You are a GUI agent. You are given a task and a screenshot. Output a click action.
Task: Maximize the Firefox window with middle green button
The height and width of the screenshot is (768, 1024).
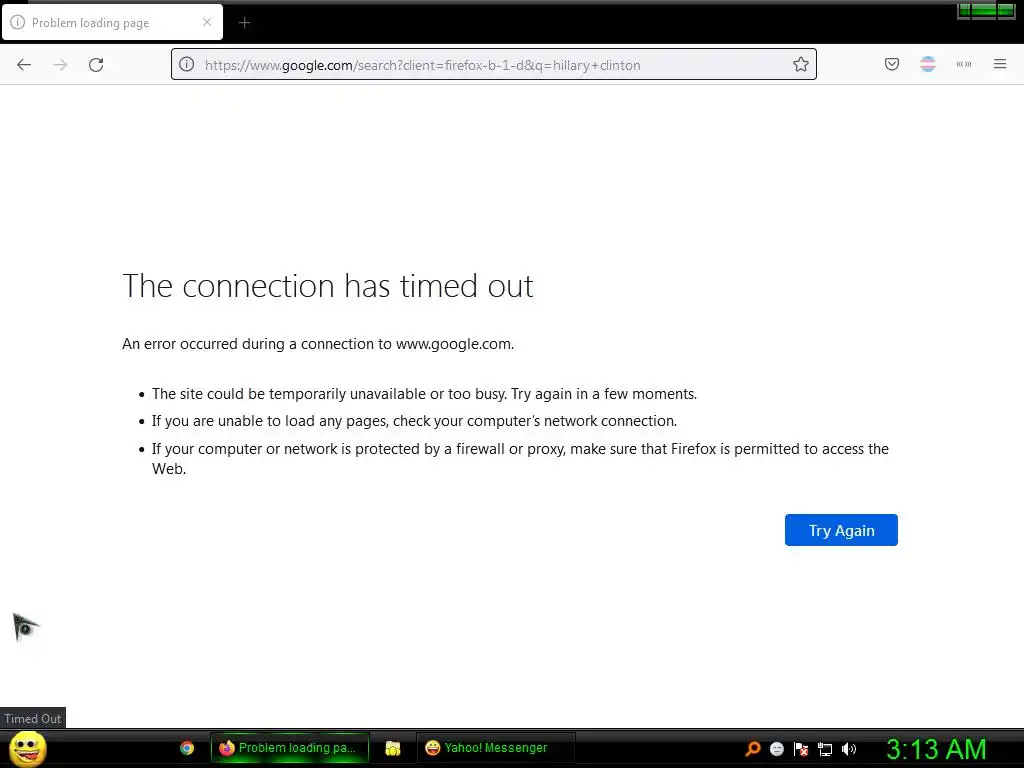point(984,10)
